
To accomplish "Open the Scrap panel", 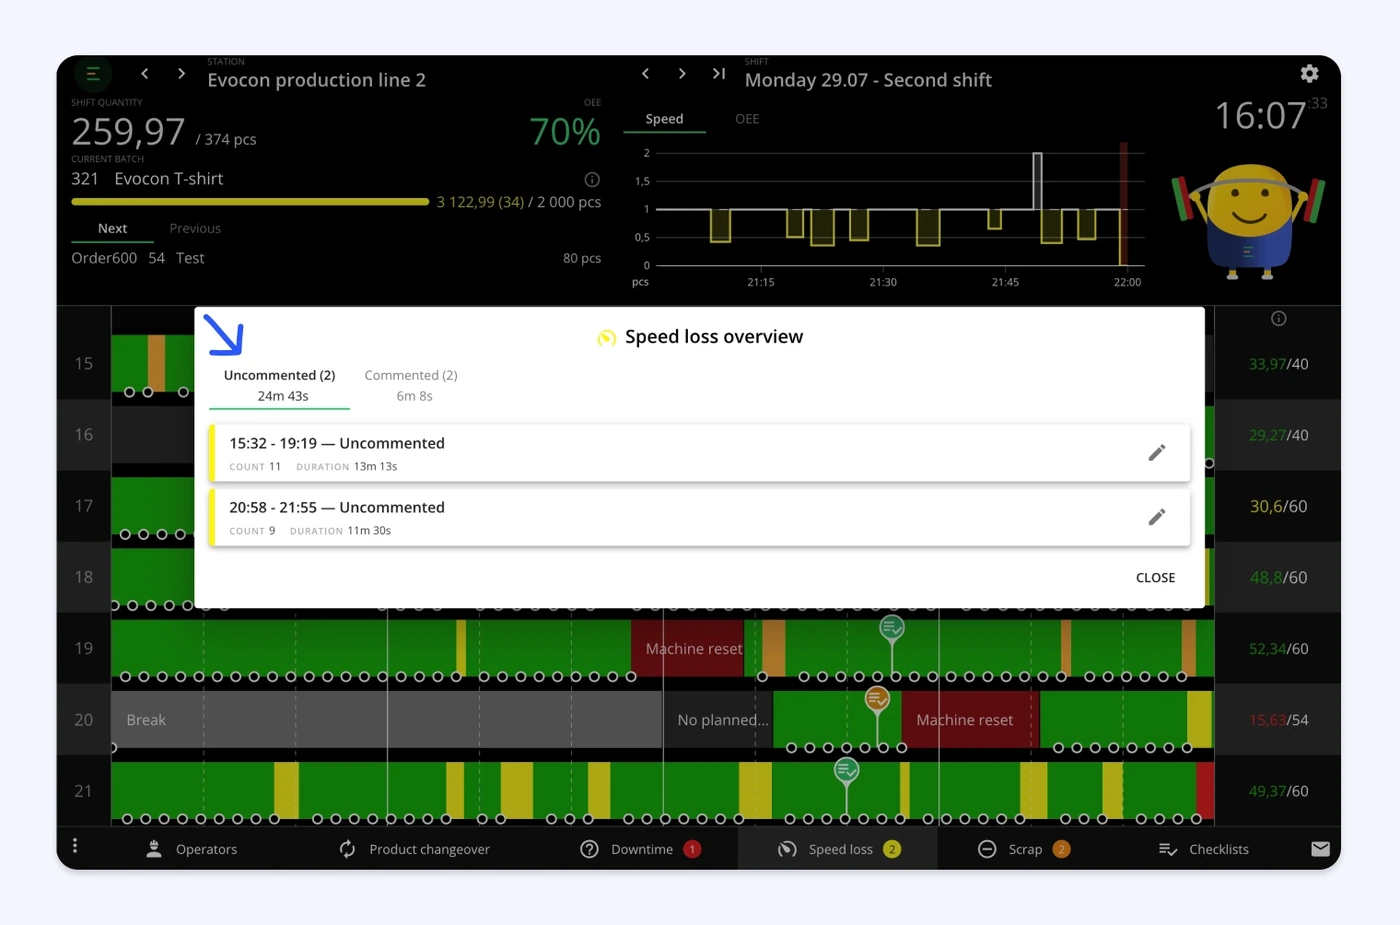I will click(x=1024, y=849).
